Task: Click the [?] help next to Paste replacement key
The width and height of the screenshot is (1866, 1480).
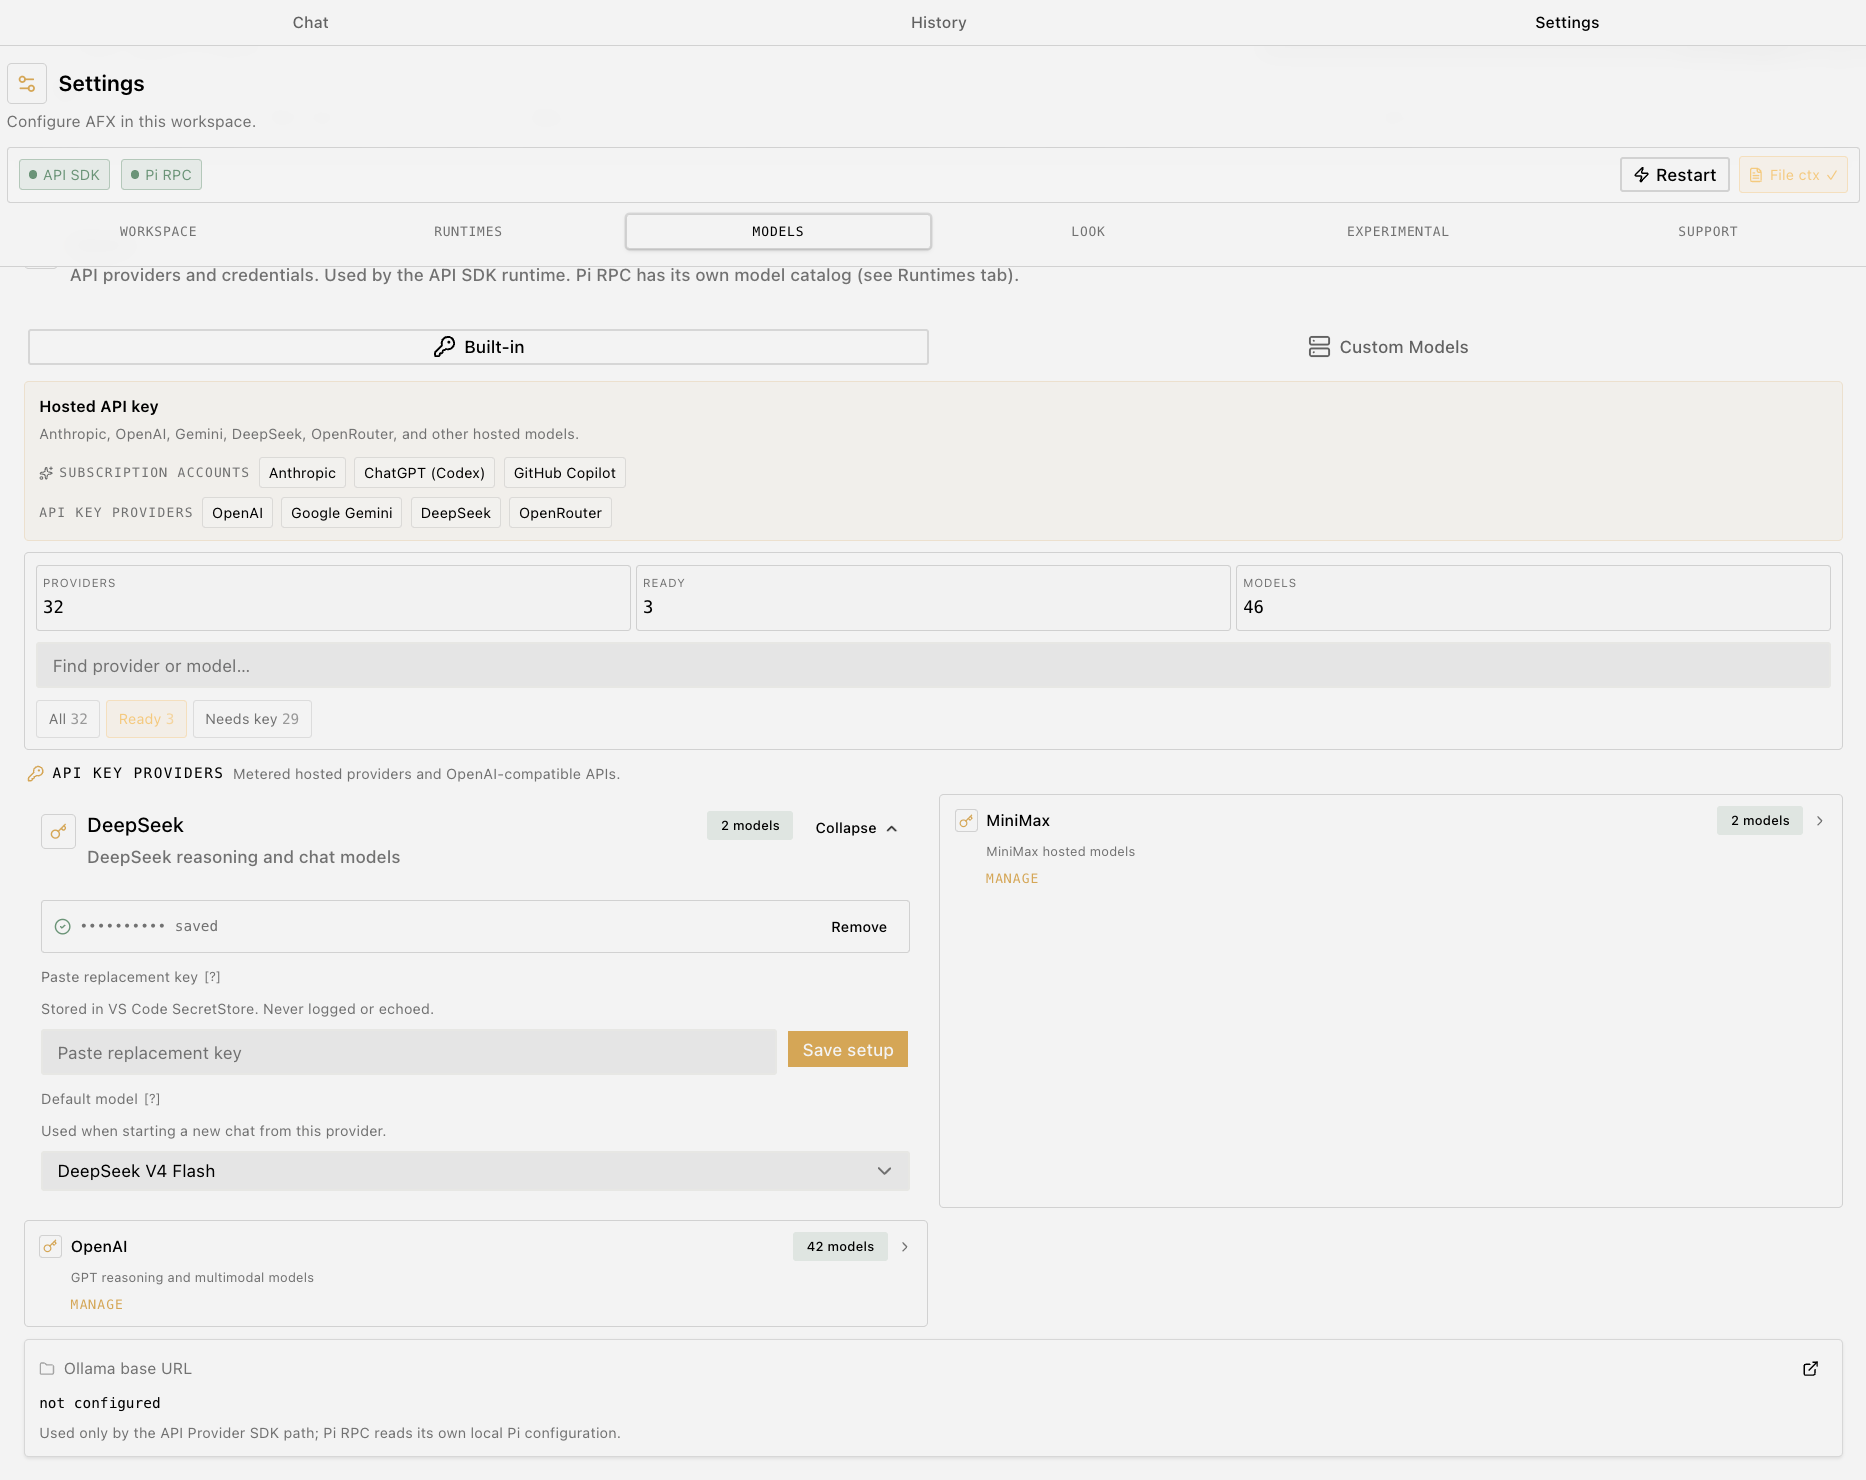Action: [x=212, y=977]
